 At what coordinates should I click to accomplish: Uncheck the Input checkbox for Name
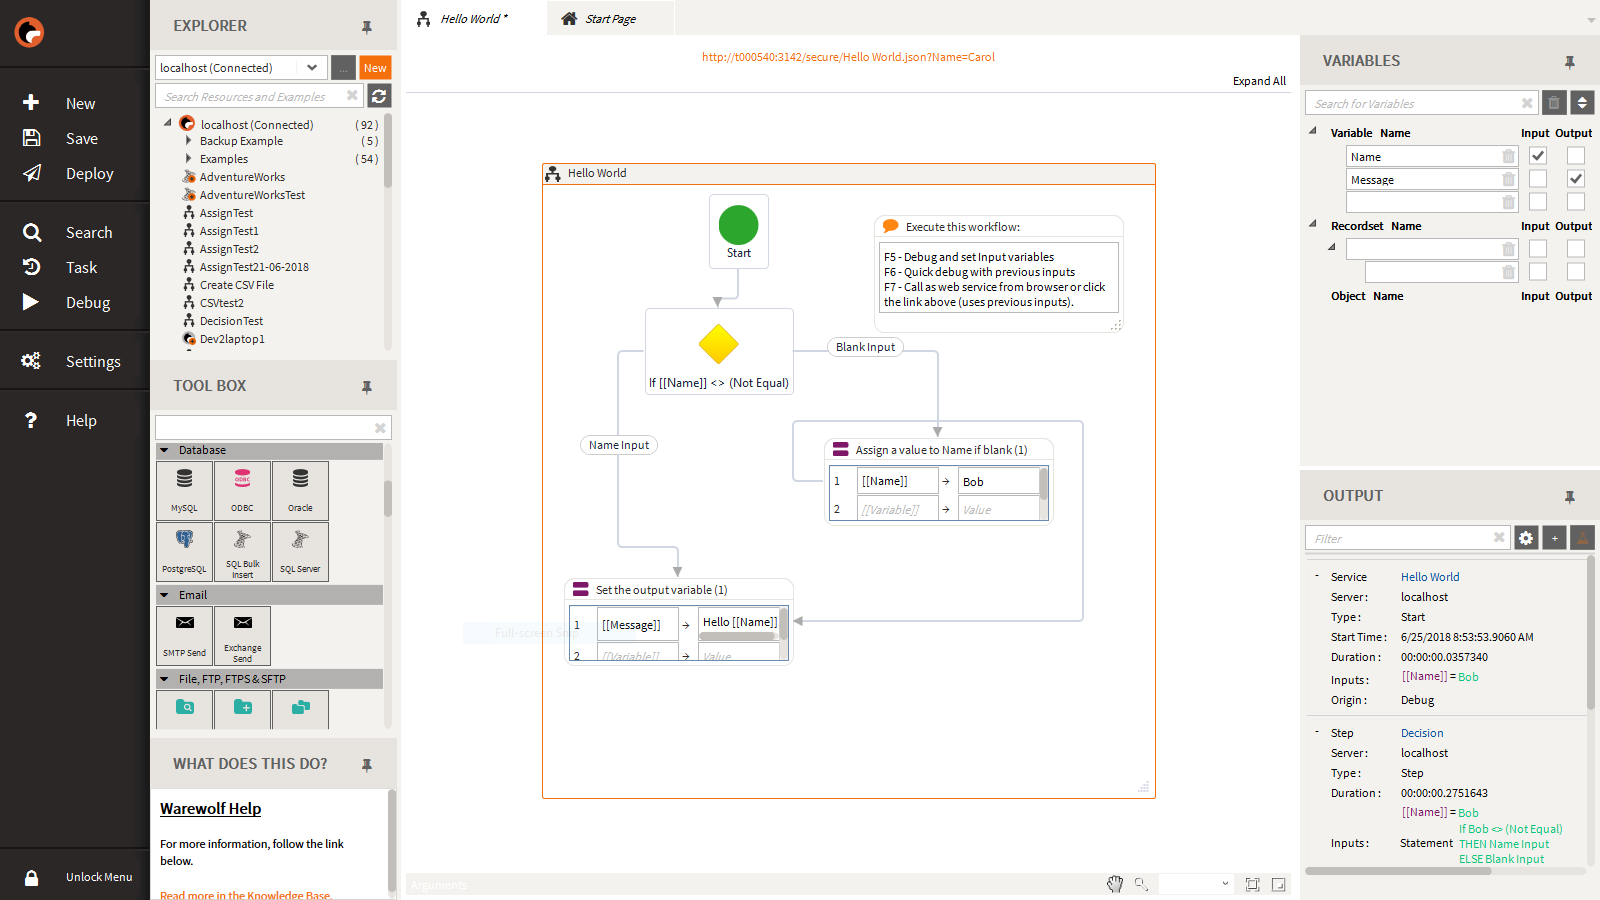point(1538,156)
